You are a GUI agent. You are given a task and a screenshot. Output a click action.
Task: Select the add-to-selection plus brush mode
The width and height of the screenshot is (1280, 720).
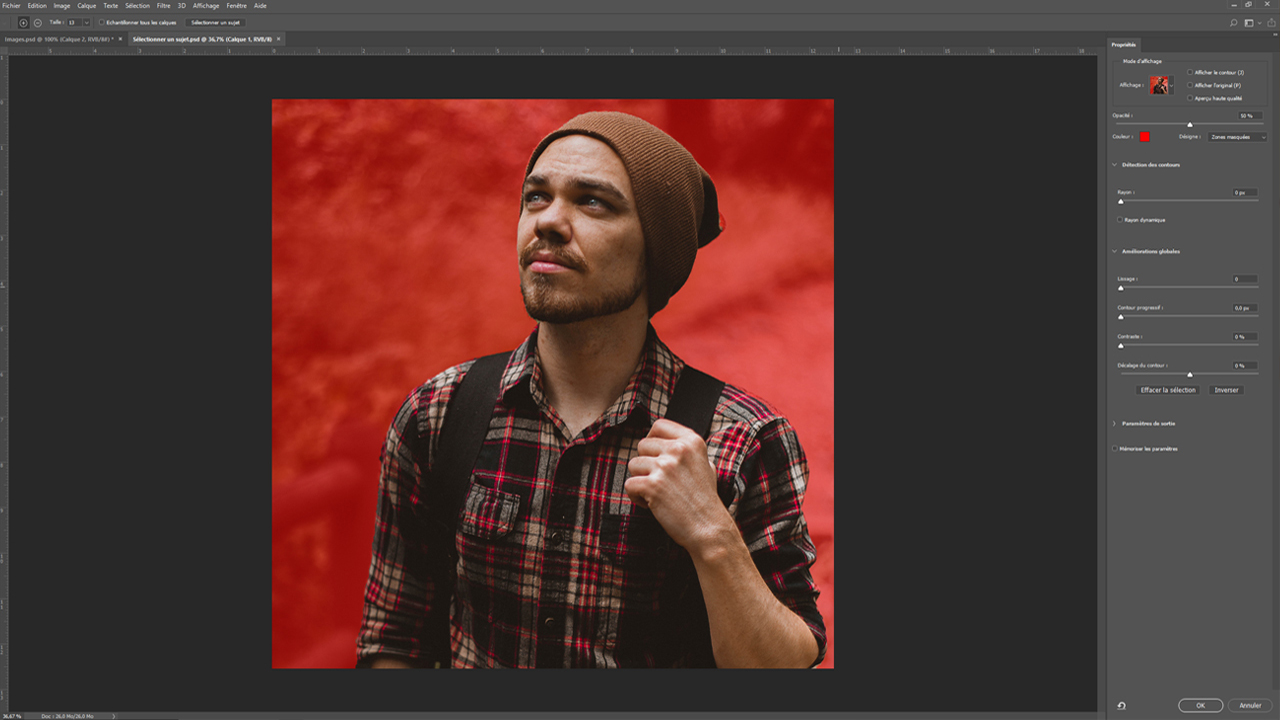23,22
